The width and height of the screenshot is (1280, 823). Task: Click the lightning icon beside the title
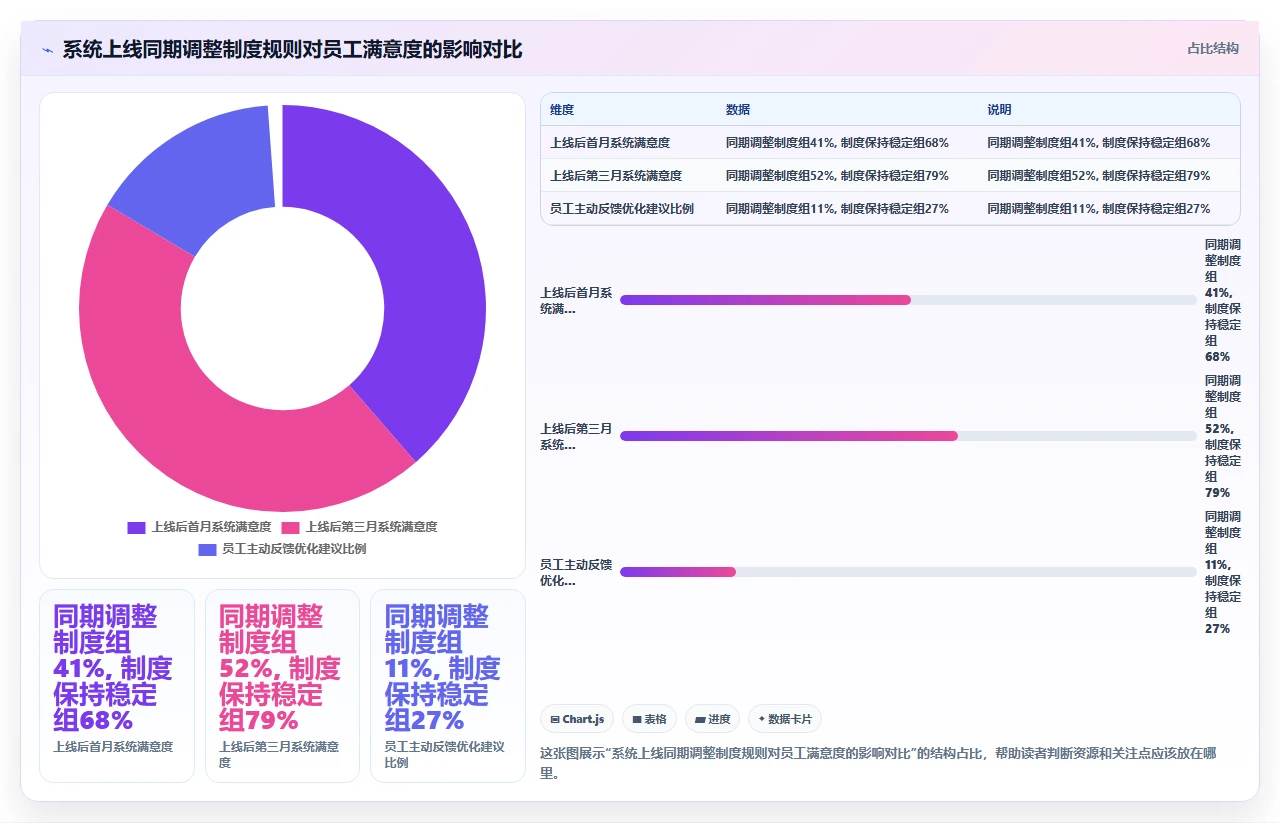click(x=47, y=50)
